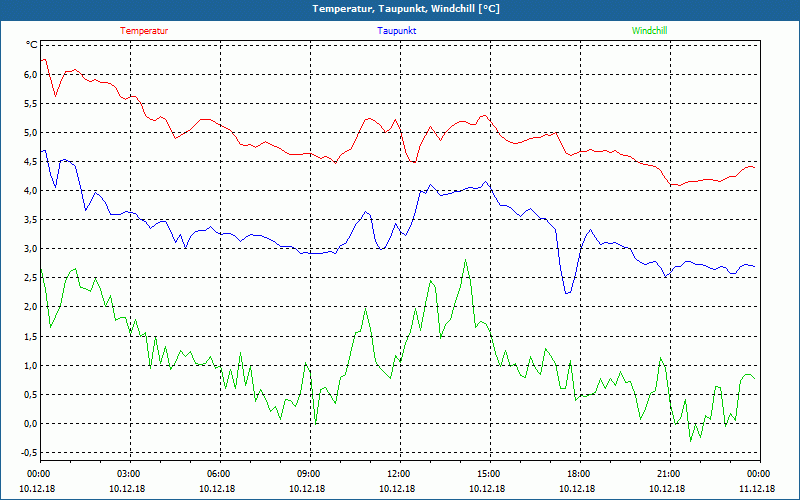
Task: Click the 6,0 y-axis value
Action: point(31,74)
